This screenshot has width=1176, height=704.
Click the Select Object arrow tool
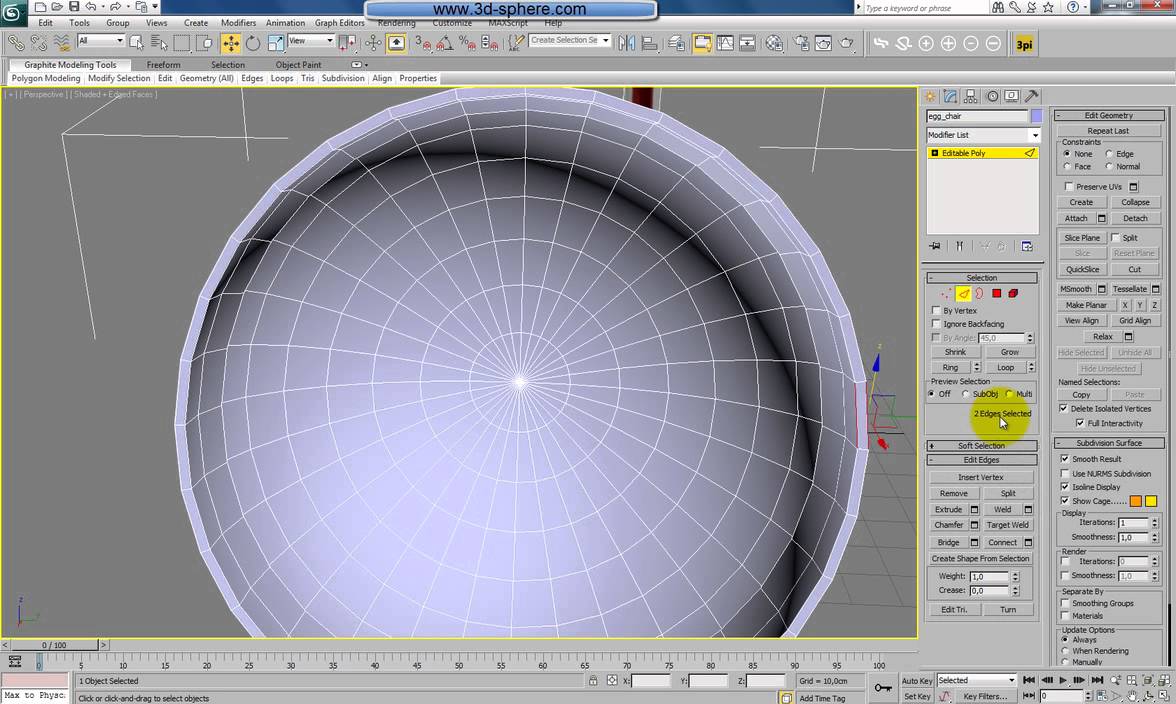point(136,43)
